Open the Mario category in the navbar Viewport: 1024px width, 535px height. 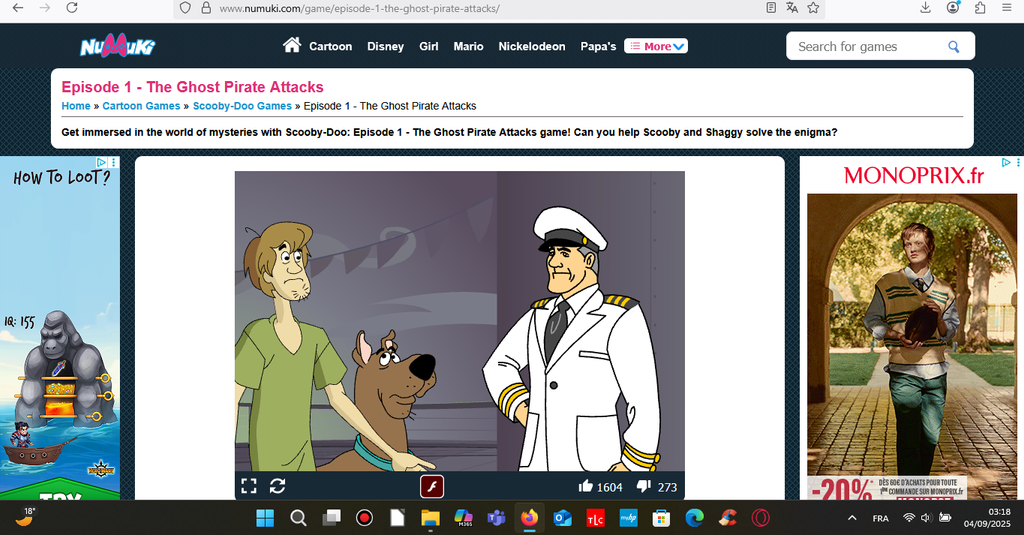coord(468,46)
